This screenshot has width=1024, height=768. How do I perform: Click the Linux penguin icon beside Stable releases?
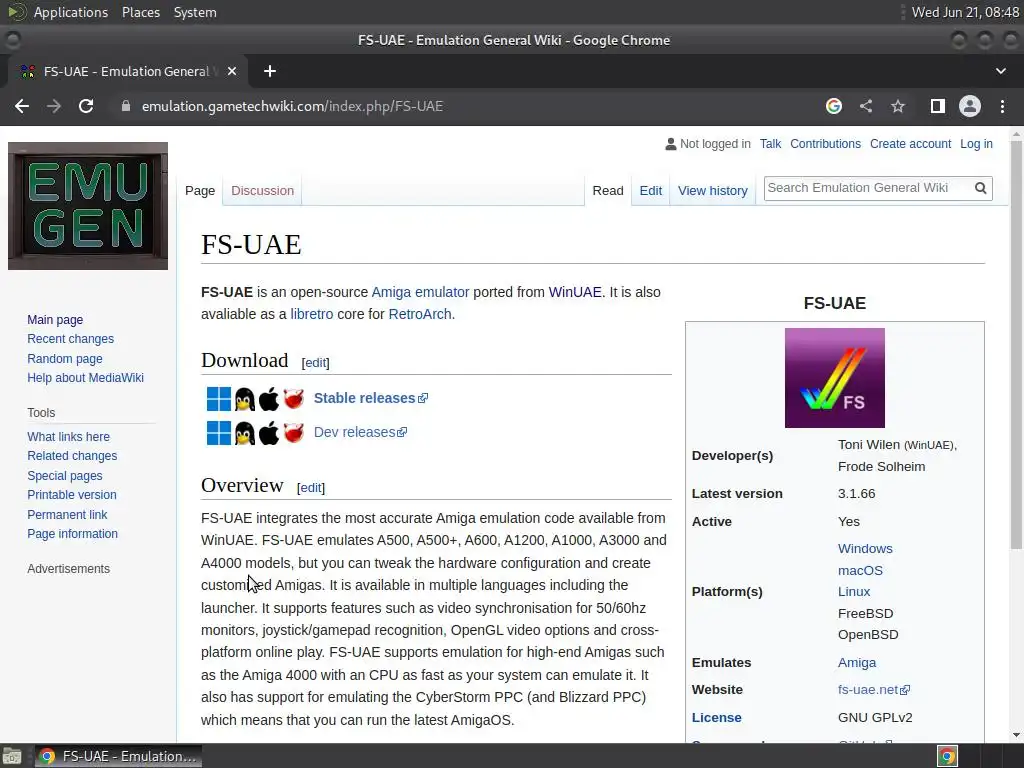click(x=245, y=399)
